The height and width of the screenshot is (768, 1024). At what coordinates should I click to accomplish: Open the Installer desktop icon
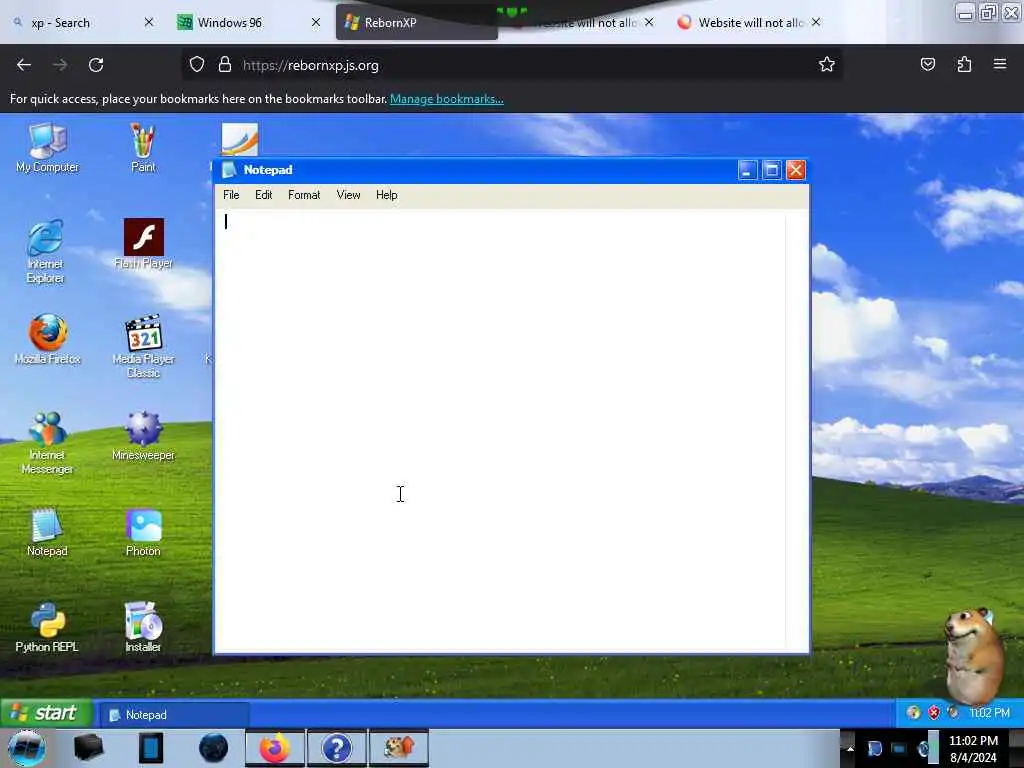143,628
